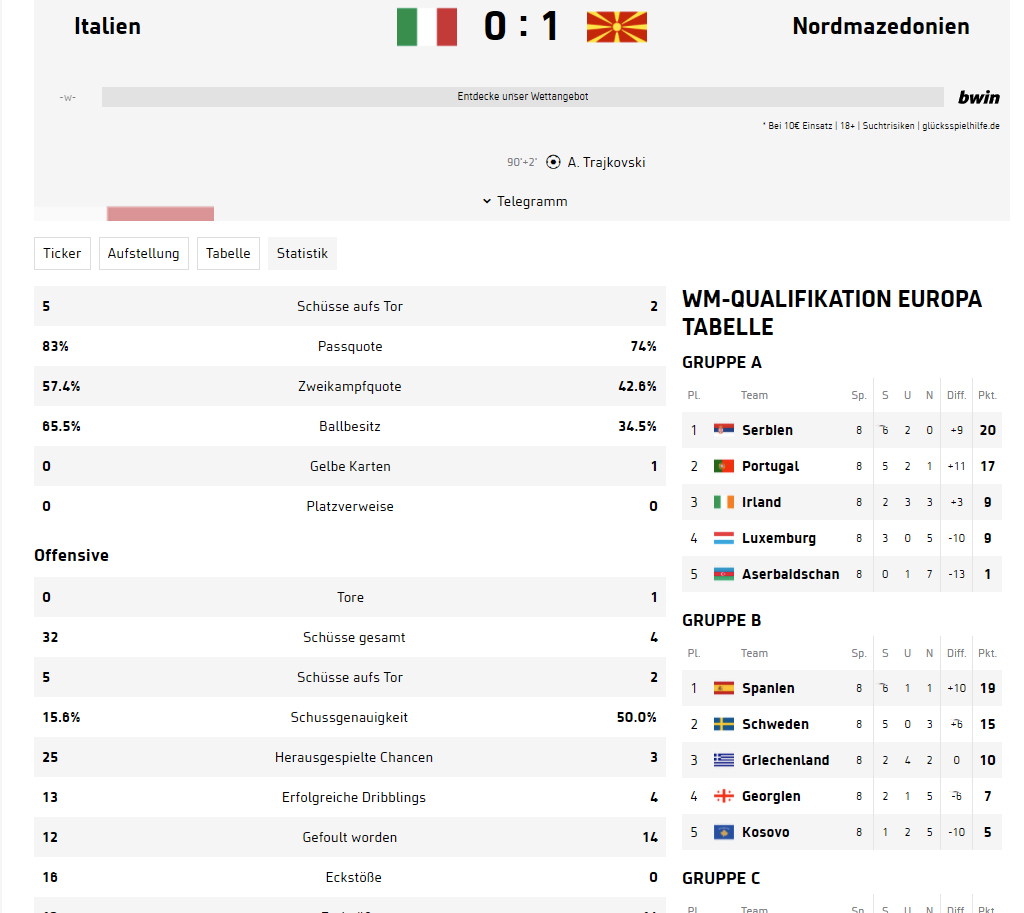1024x913 pixels.
Task: Click the Italy flag icon in header
Action: click(426, 27)
